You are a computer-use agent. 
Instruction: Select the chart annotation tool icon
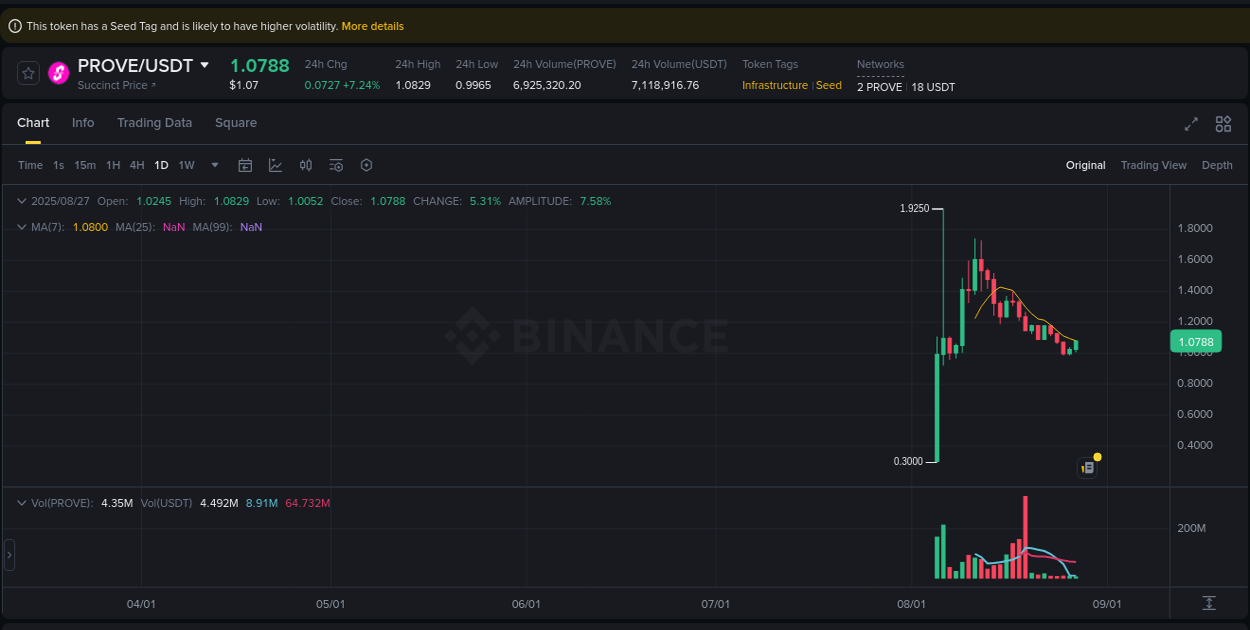point(275,165)
